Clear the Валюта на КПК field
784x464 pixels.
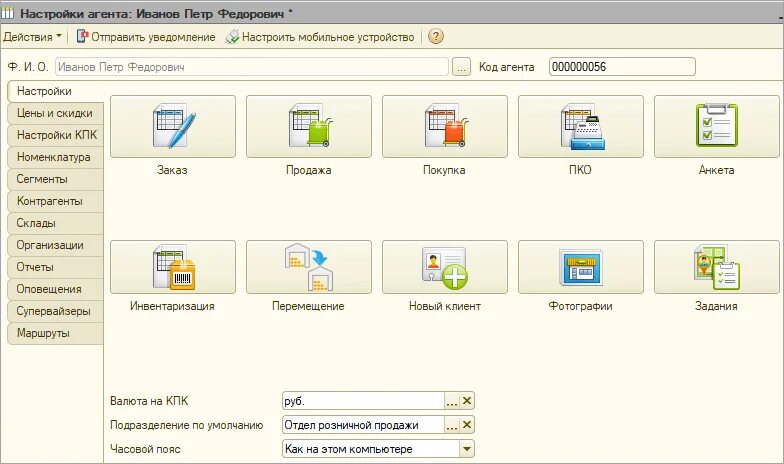pos(467,401)
